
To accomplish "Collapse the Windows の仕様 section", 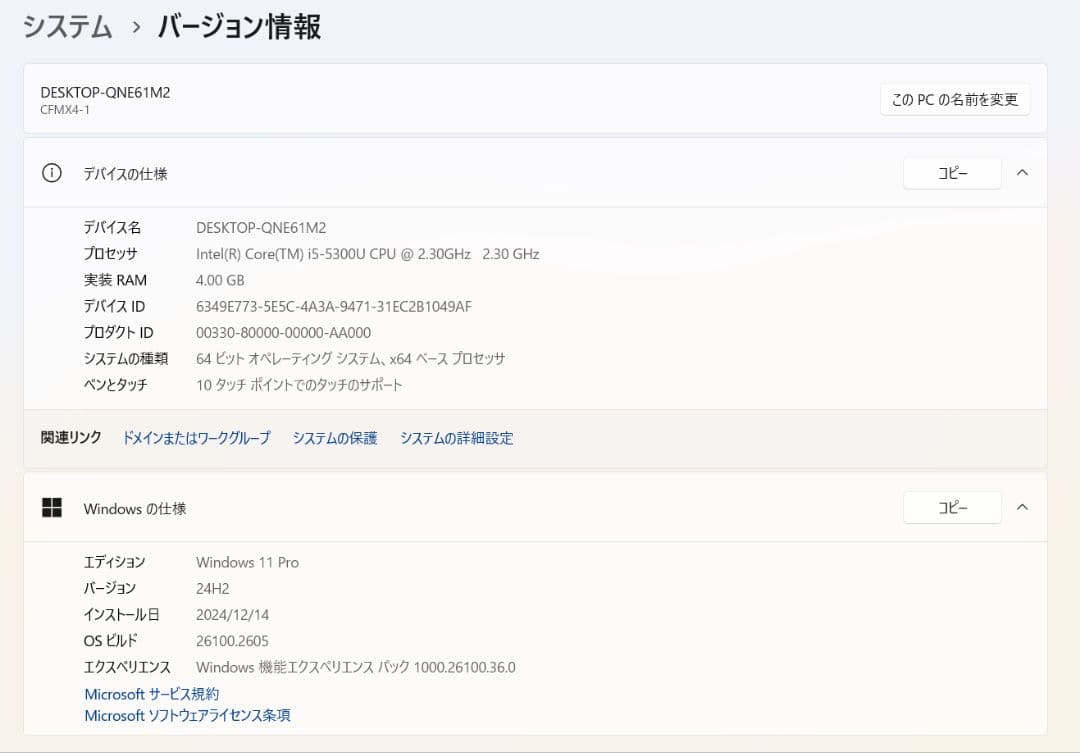I will (x=1022, y=507).
